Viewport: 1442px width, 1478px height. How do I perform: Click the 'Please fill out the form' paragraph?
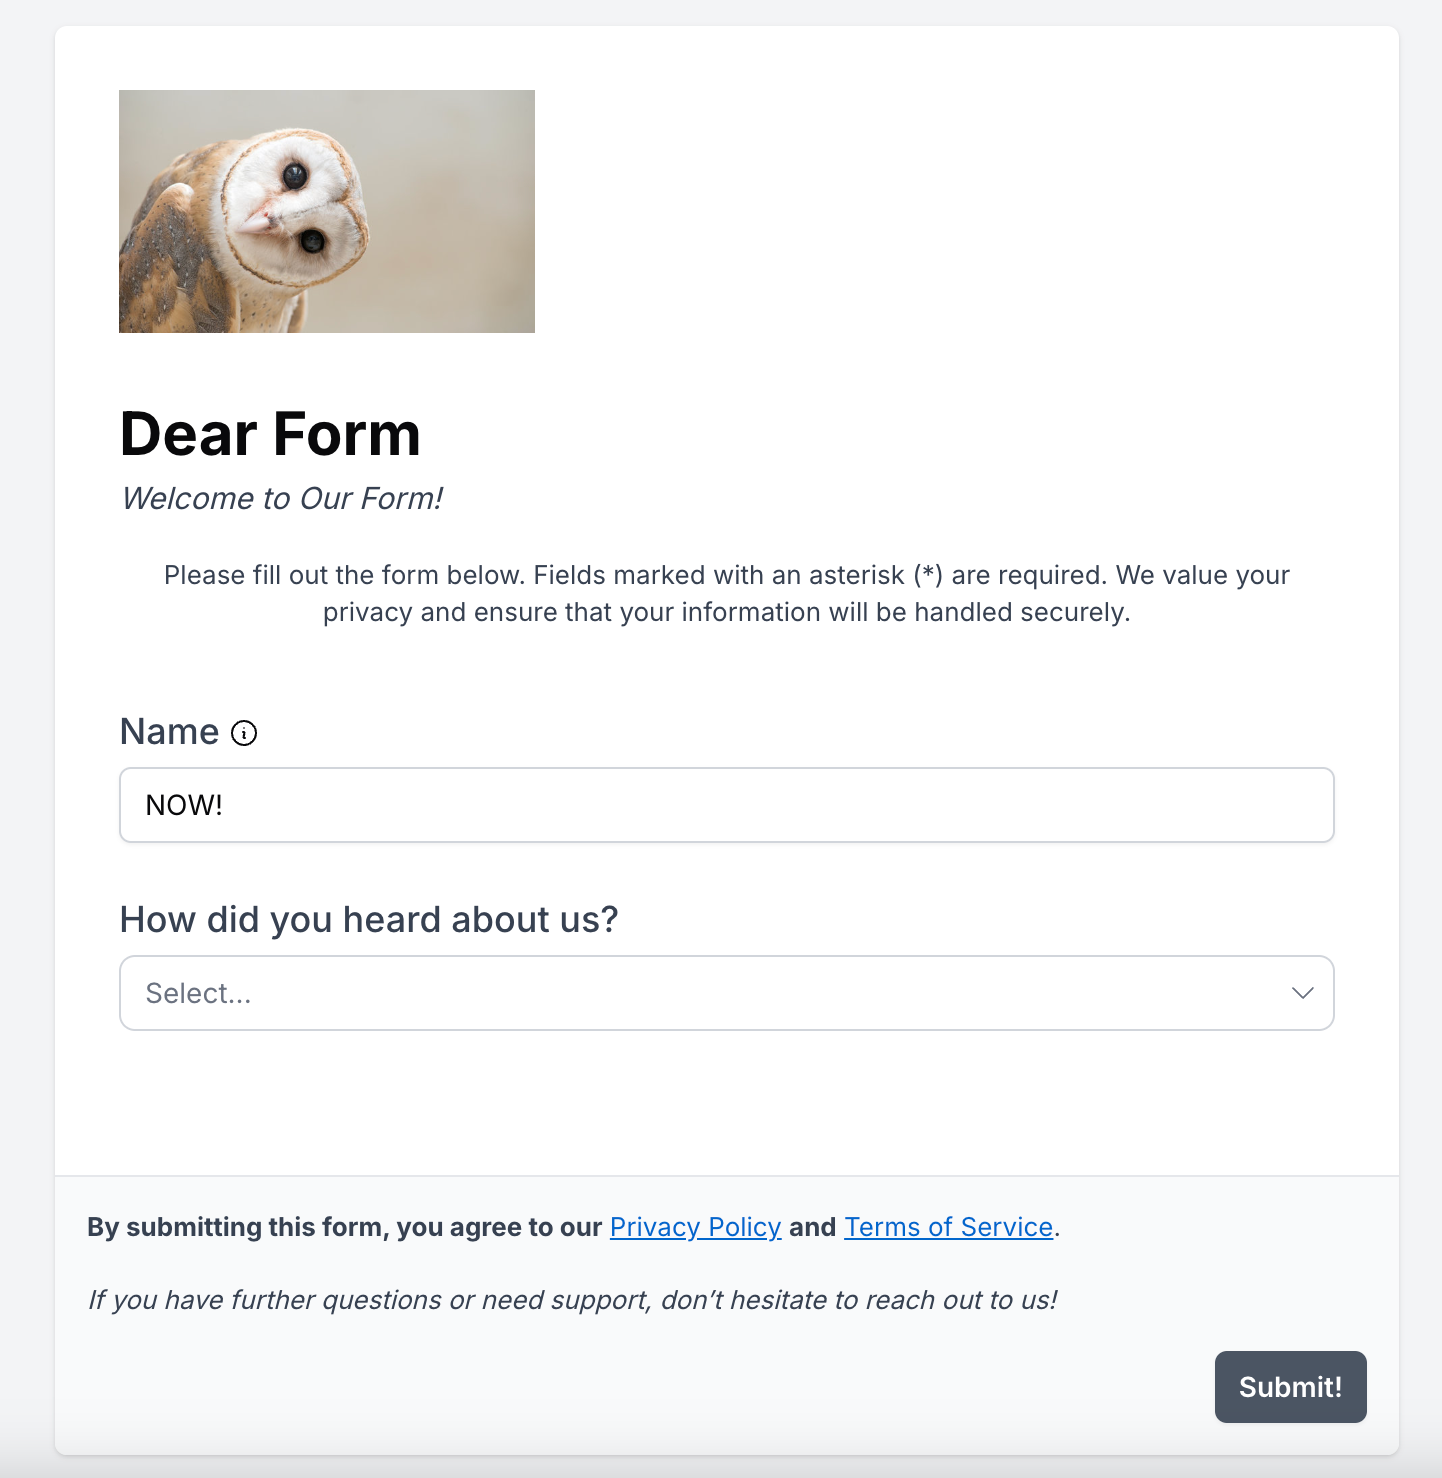click(727, 593)
